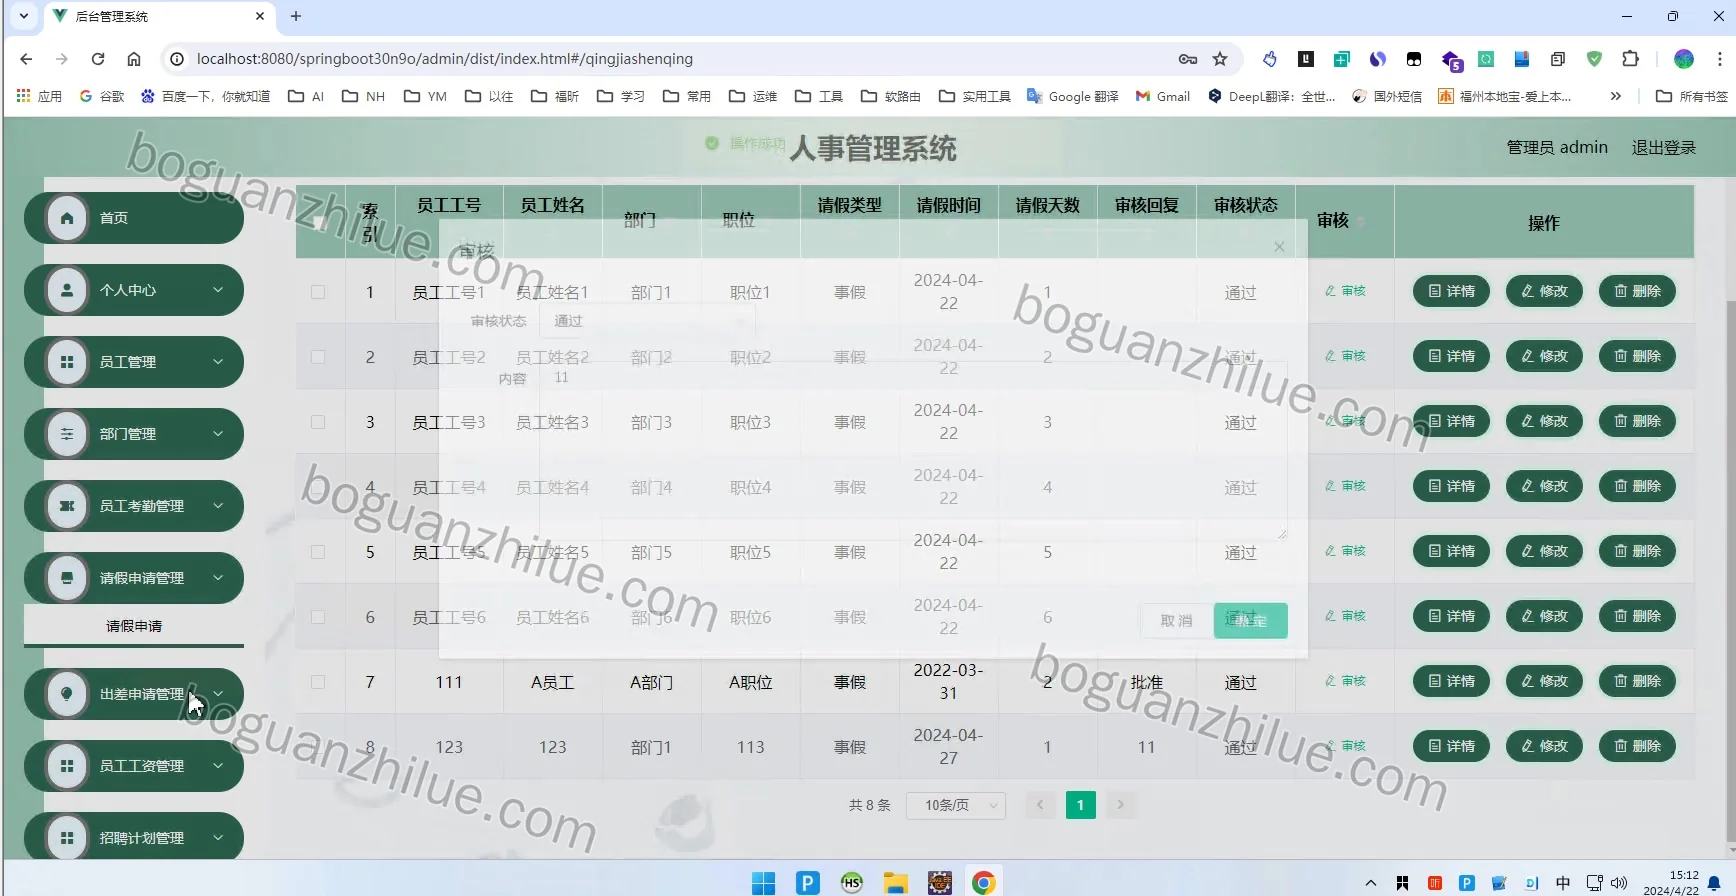Select the 后台管理系统 browser tab

tap(160, 16)
